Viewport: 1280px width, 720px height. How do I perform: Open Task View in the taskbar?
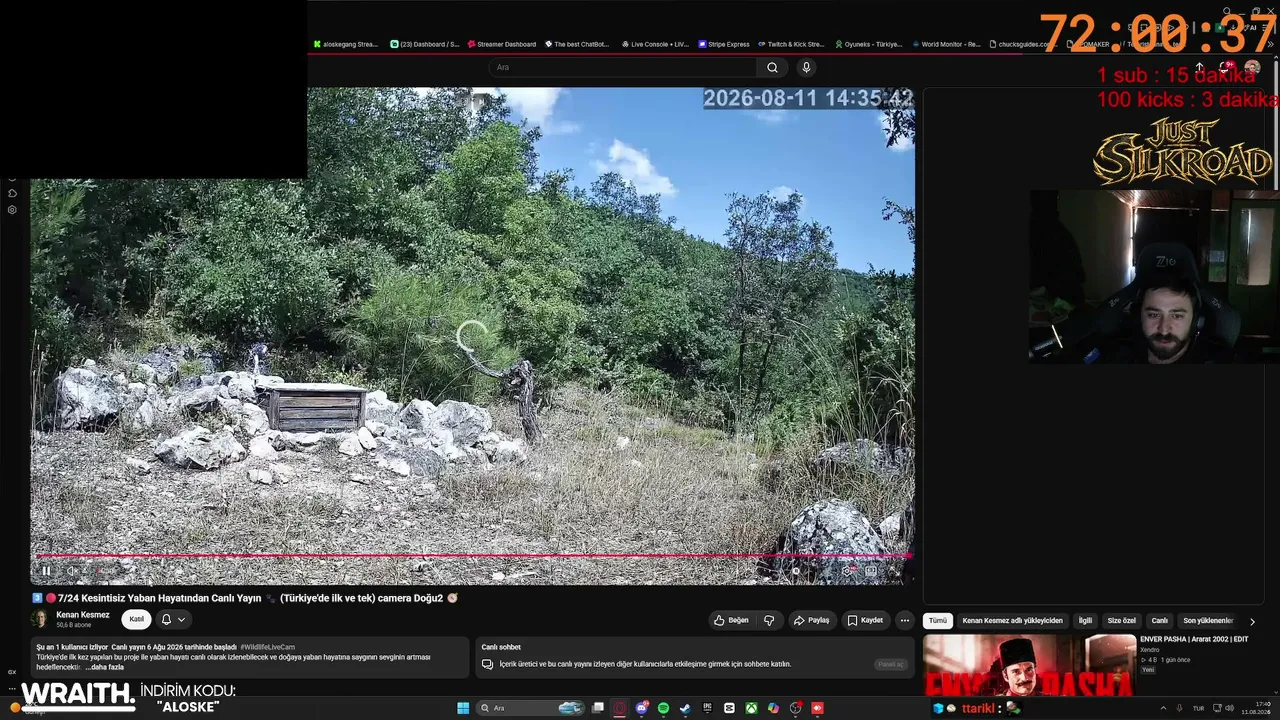(x=598, y=708)
